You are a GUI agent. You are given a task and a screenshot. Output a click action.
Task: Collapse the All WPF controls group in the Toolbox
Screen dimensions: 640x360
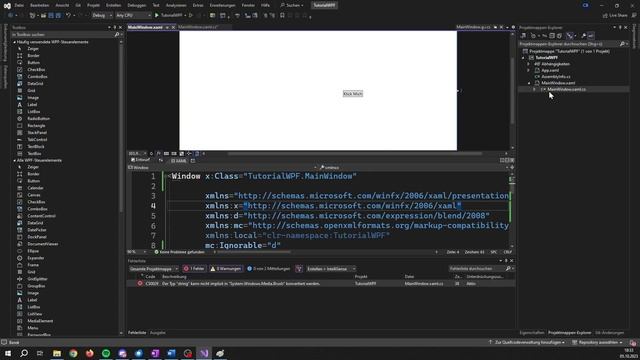pos(15,160)
